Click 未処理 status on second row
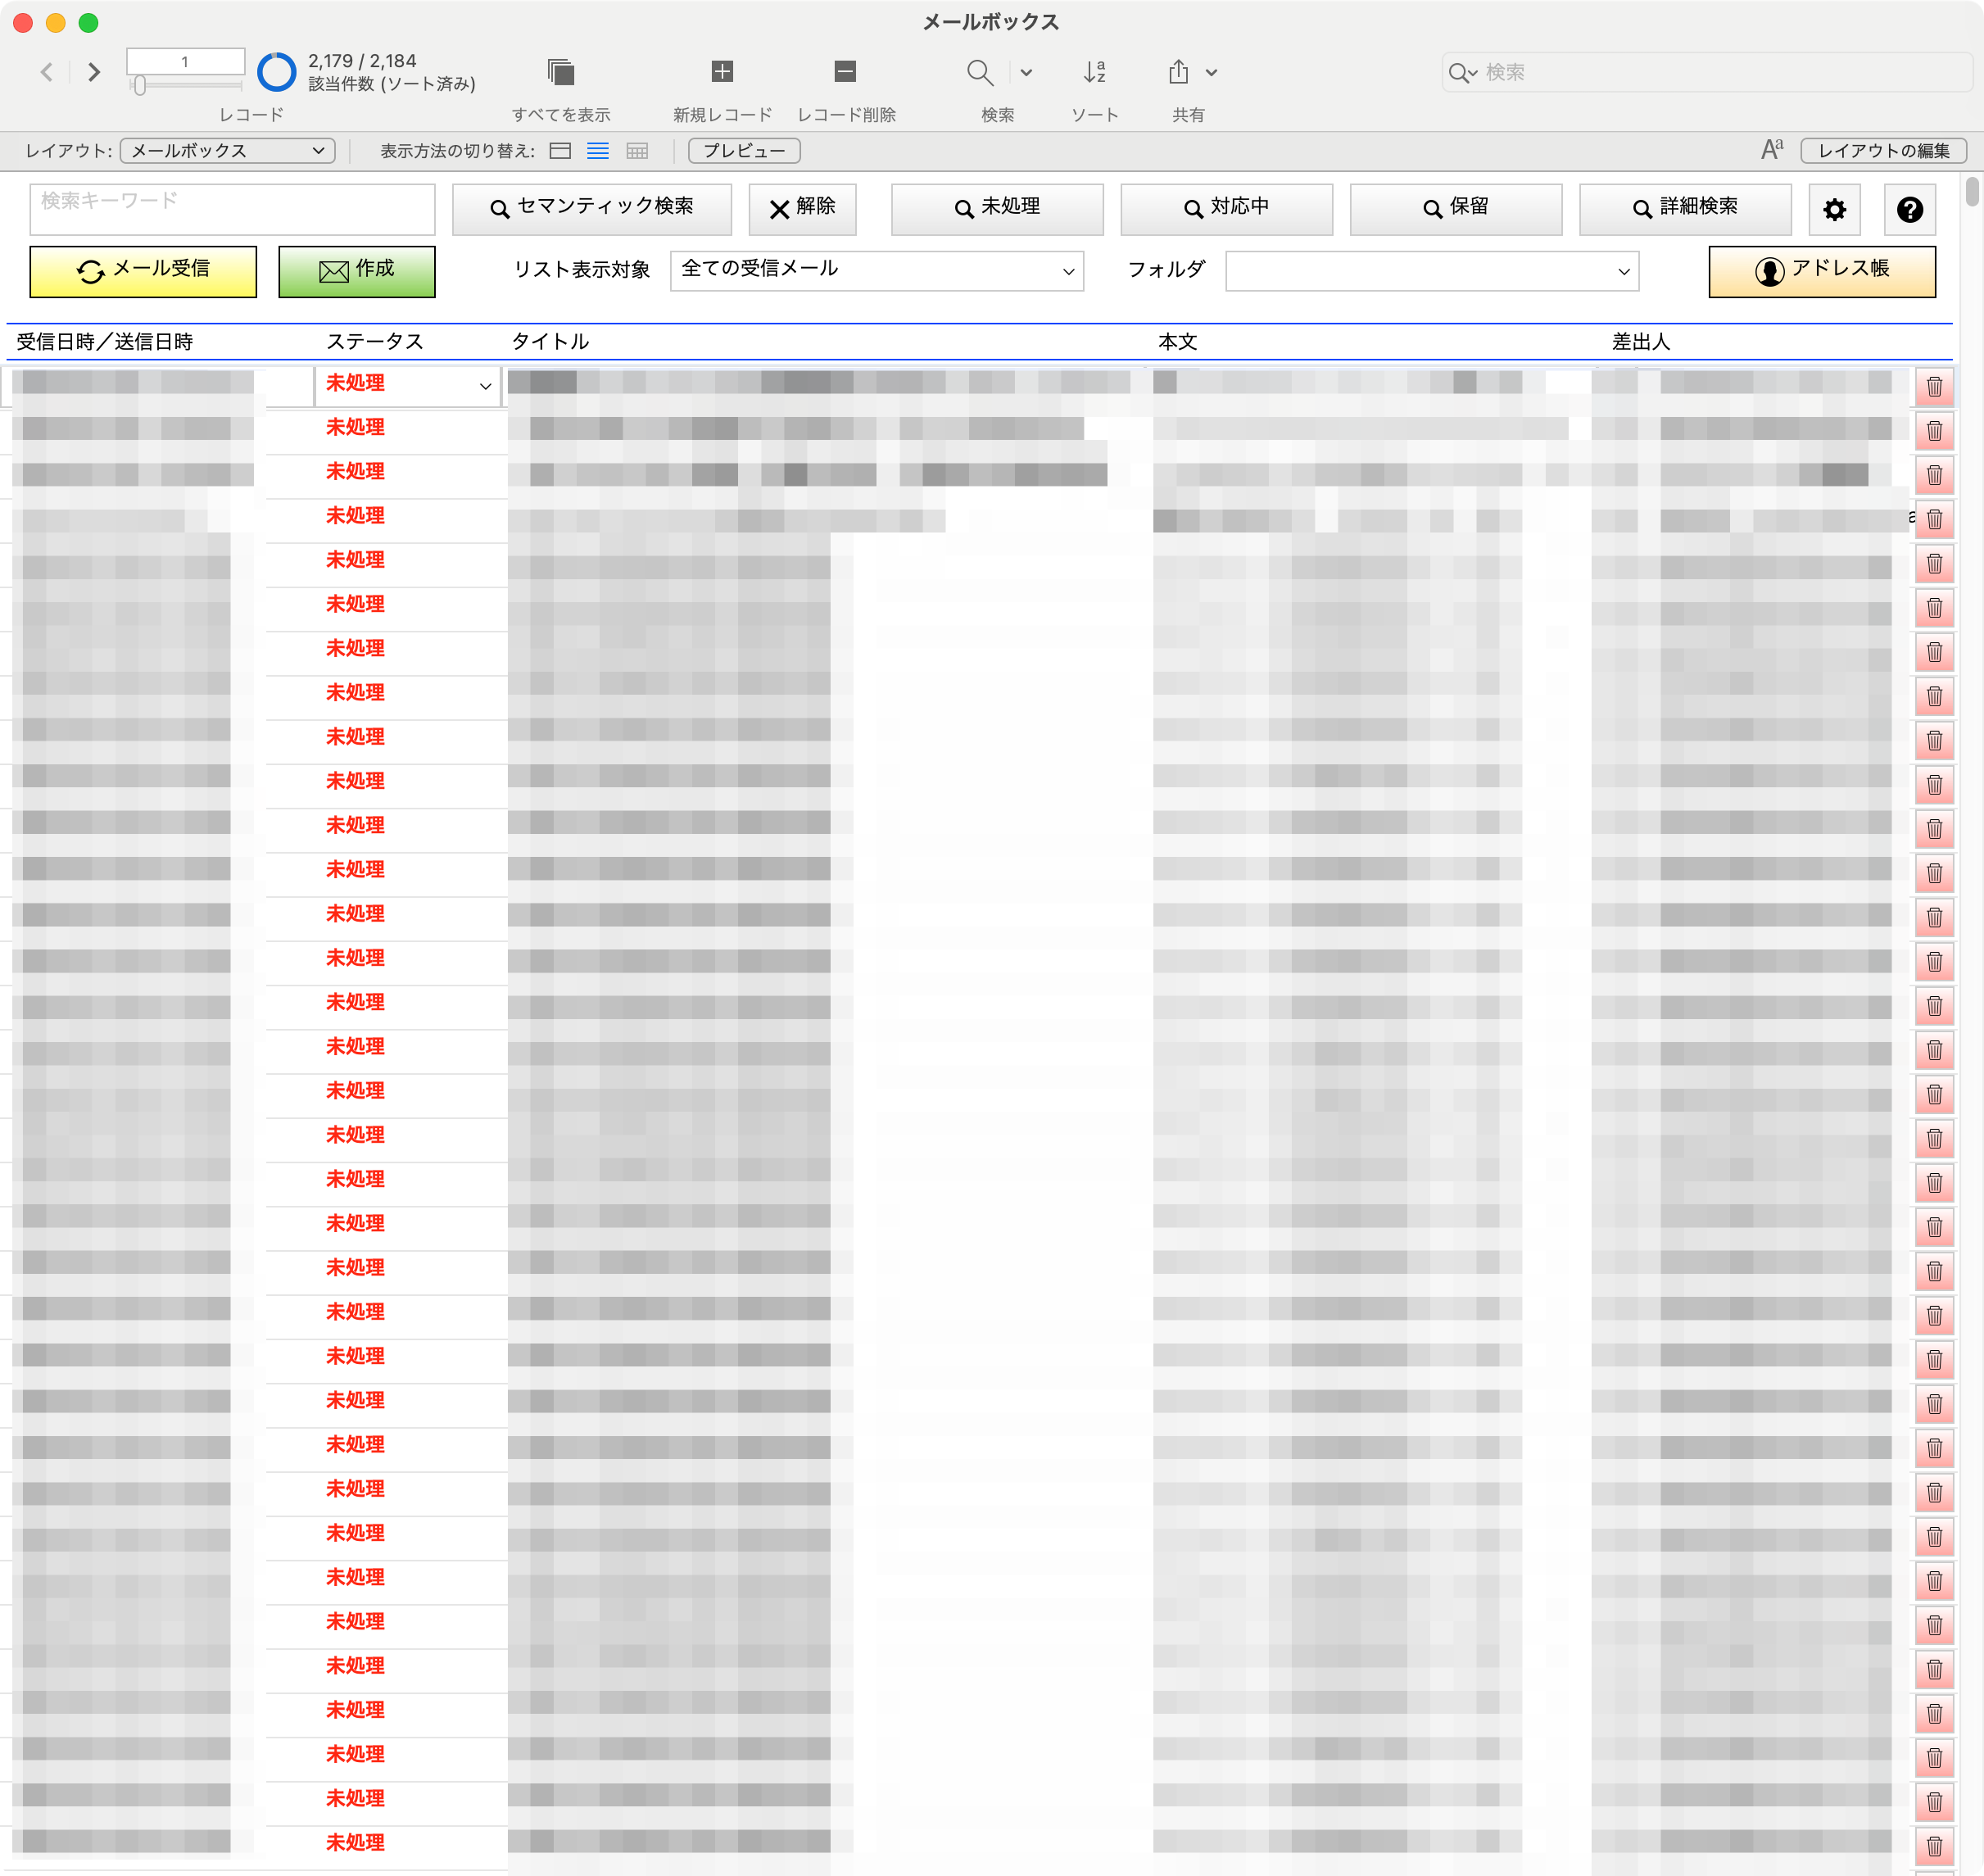This screenshot has height=1876, width=1984. coord(355,428)
